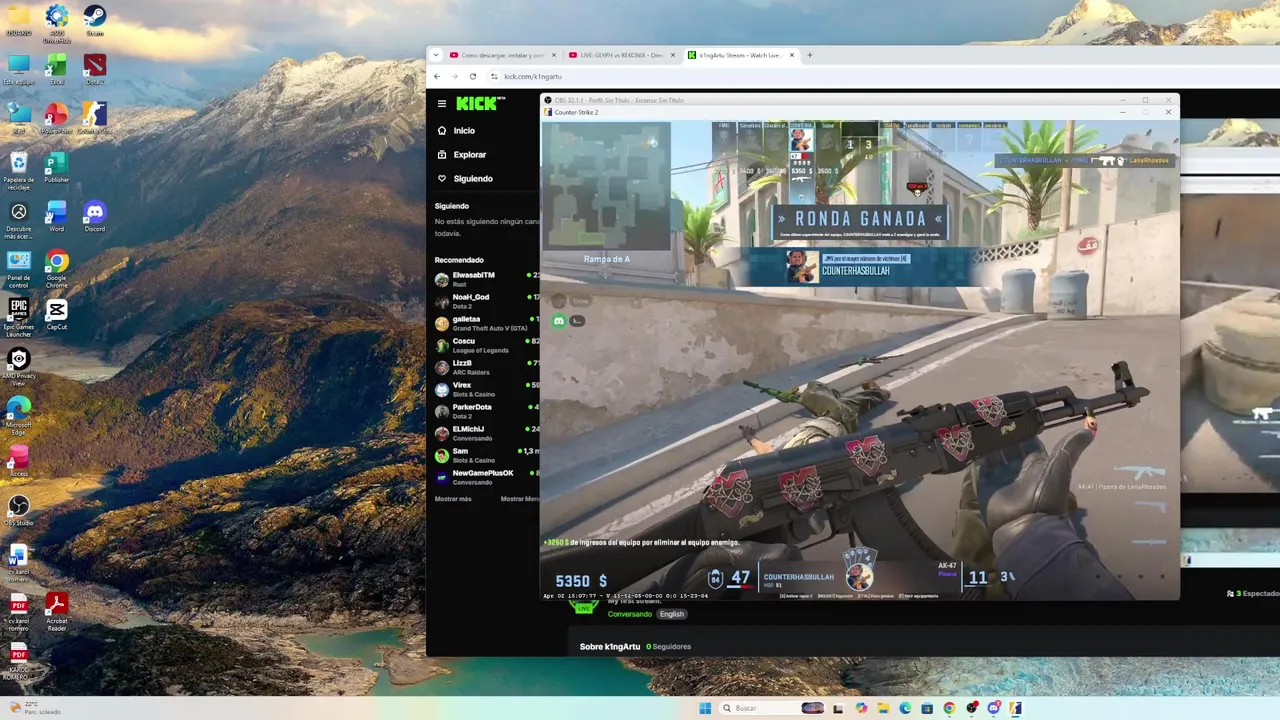Open Discord desktop shortcut
Screen dimensions: 1280x720
tap(94, 216)
